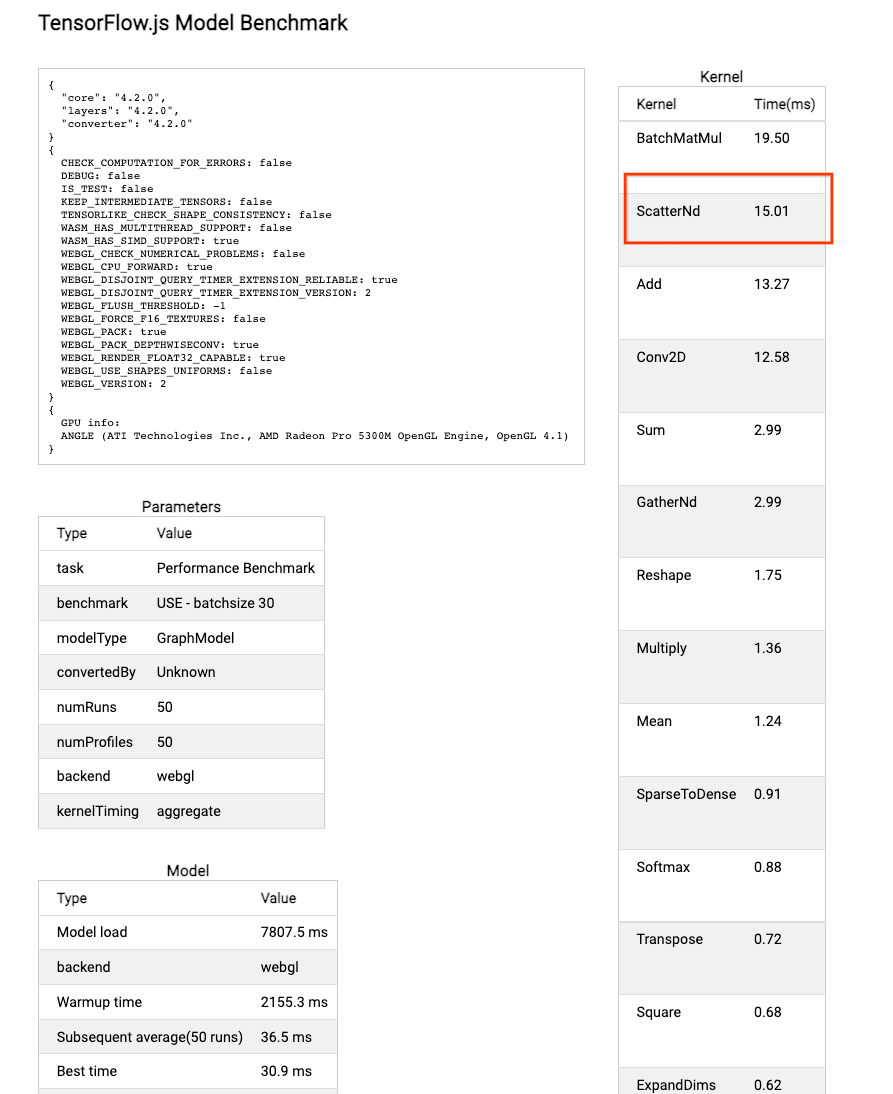
Task: Click the "converter": "4.2.0" line
Action: coord(126,123)
